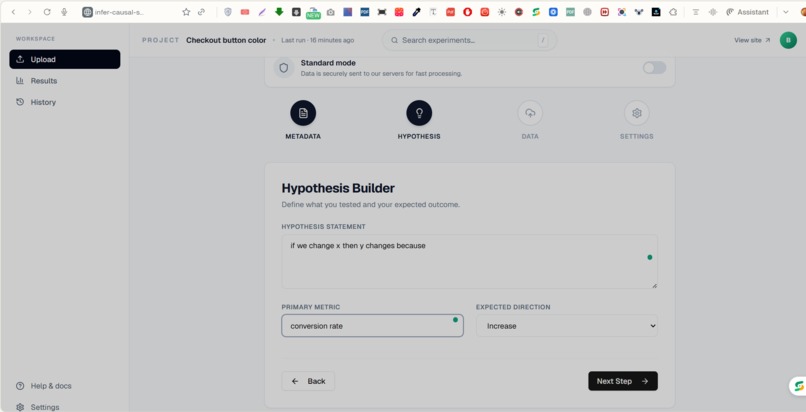The height and width of the screenshot is (412, 806).
Task: Click the shield icon beside Standard mode
Action: (x=284, y=68)
